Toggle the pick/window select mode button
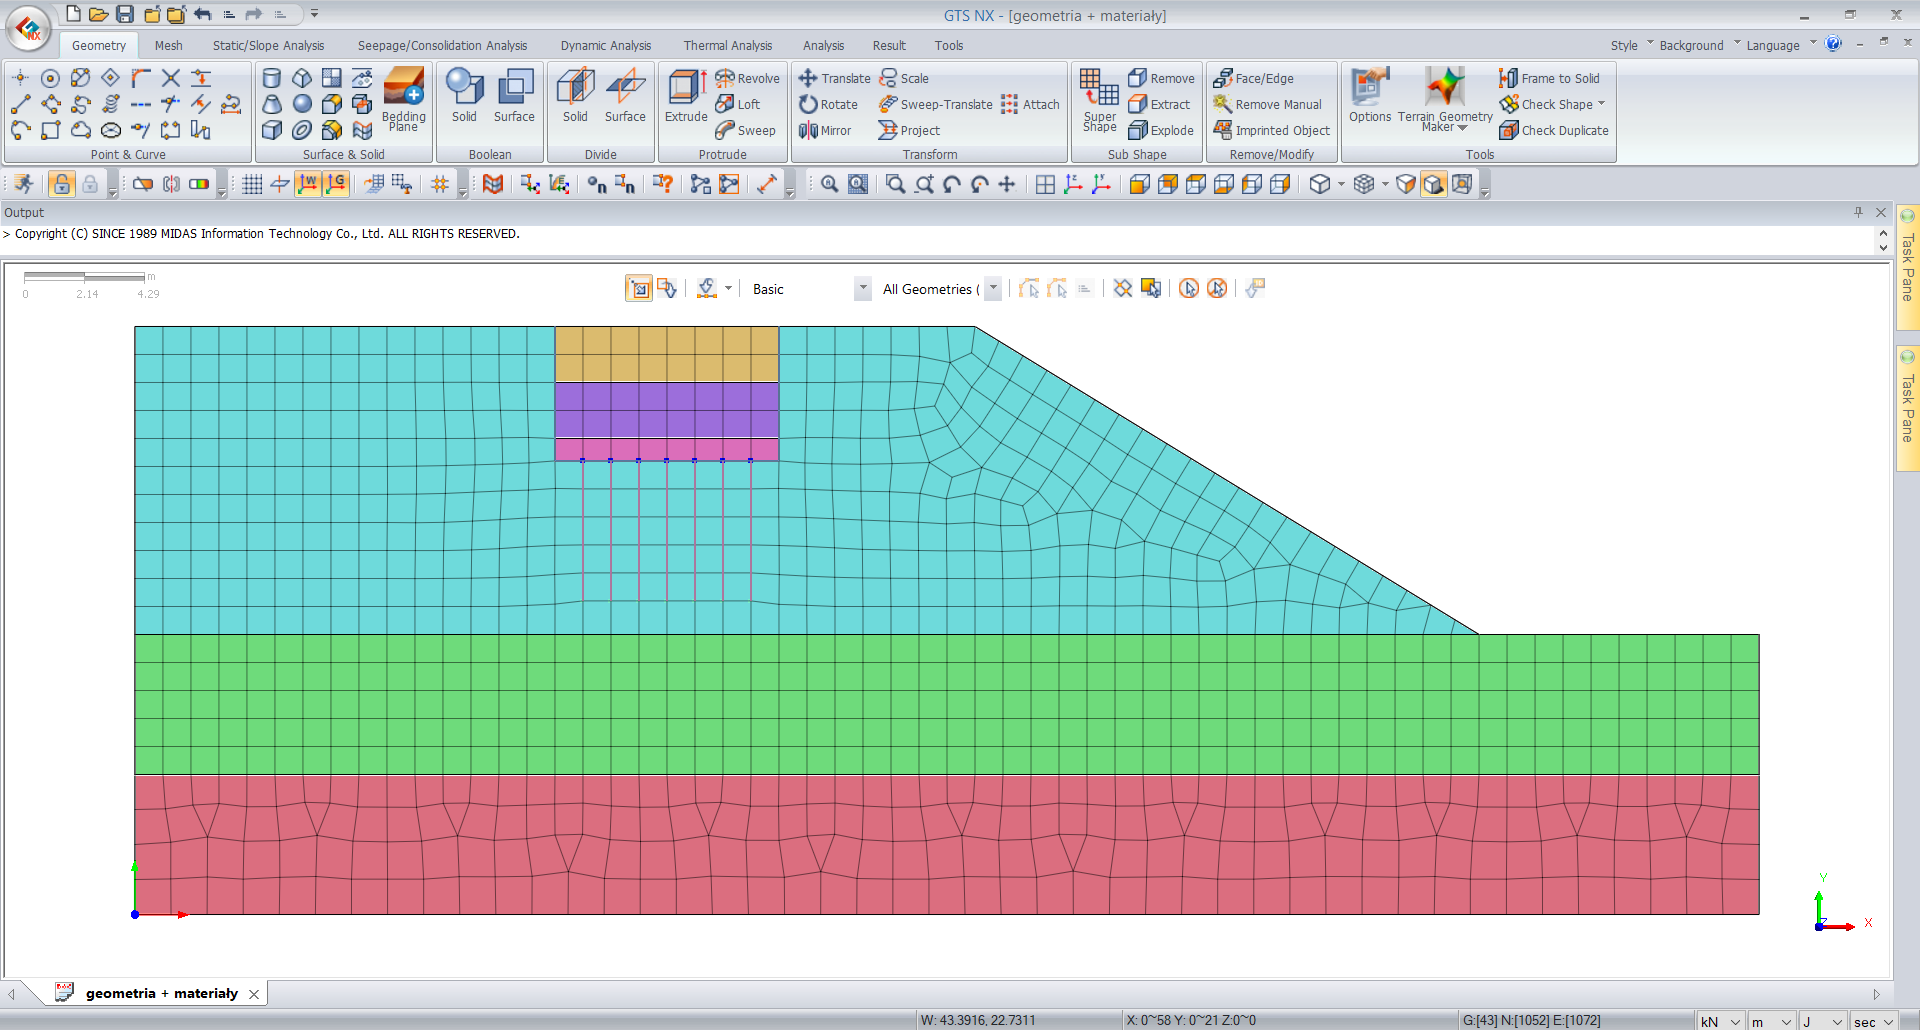1920x1030 pixels. point(639,288)
